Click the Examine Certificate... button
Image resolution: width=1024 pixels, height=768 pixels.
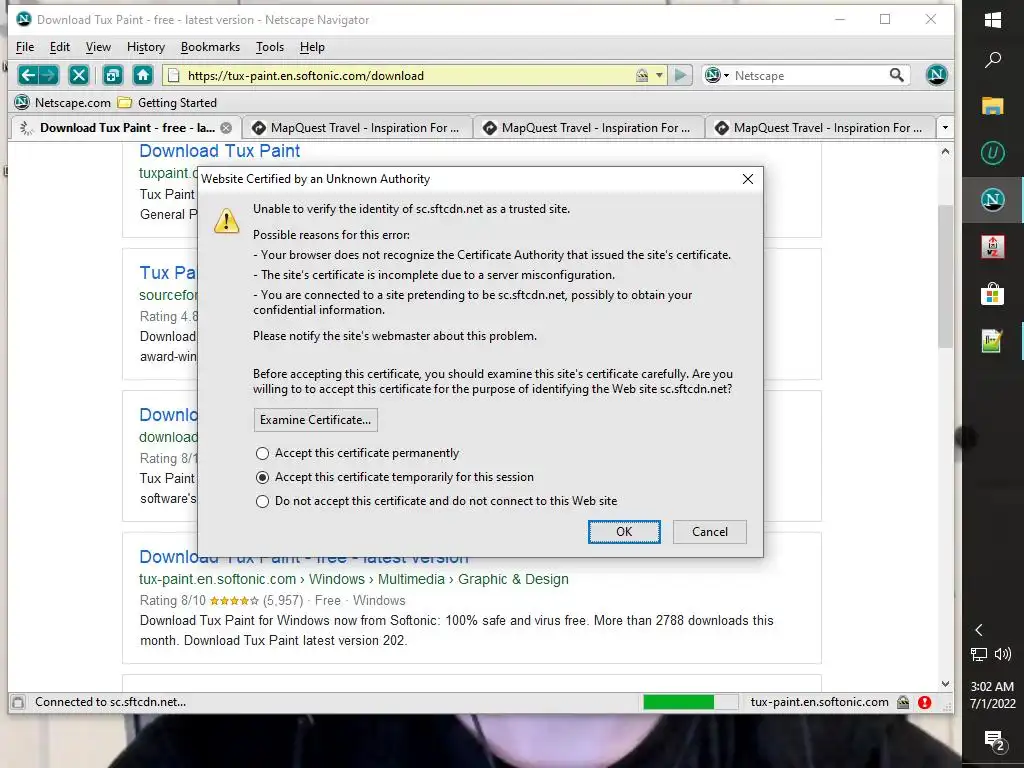(315, 420)
